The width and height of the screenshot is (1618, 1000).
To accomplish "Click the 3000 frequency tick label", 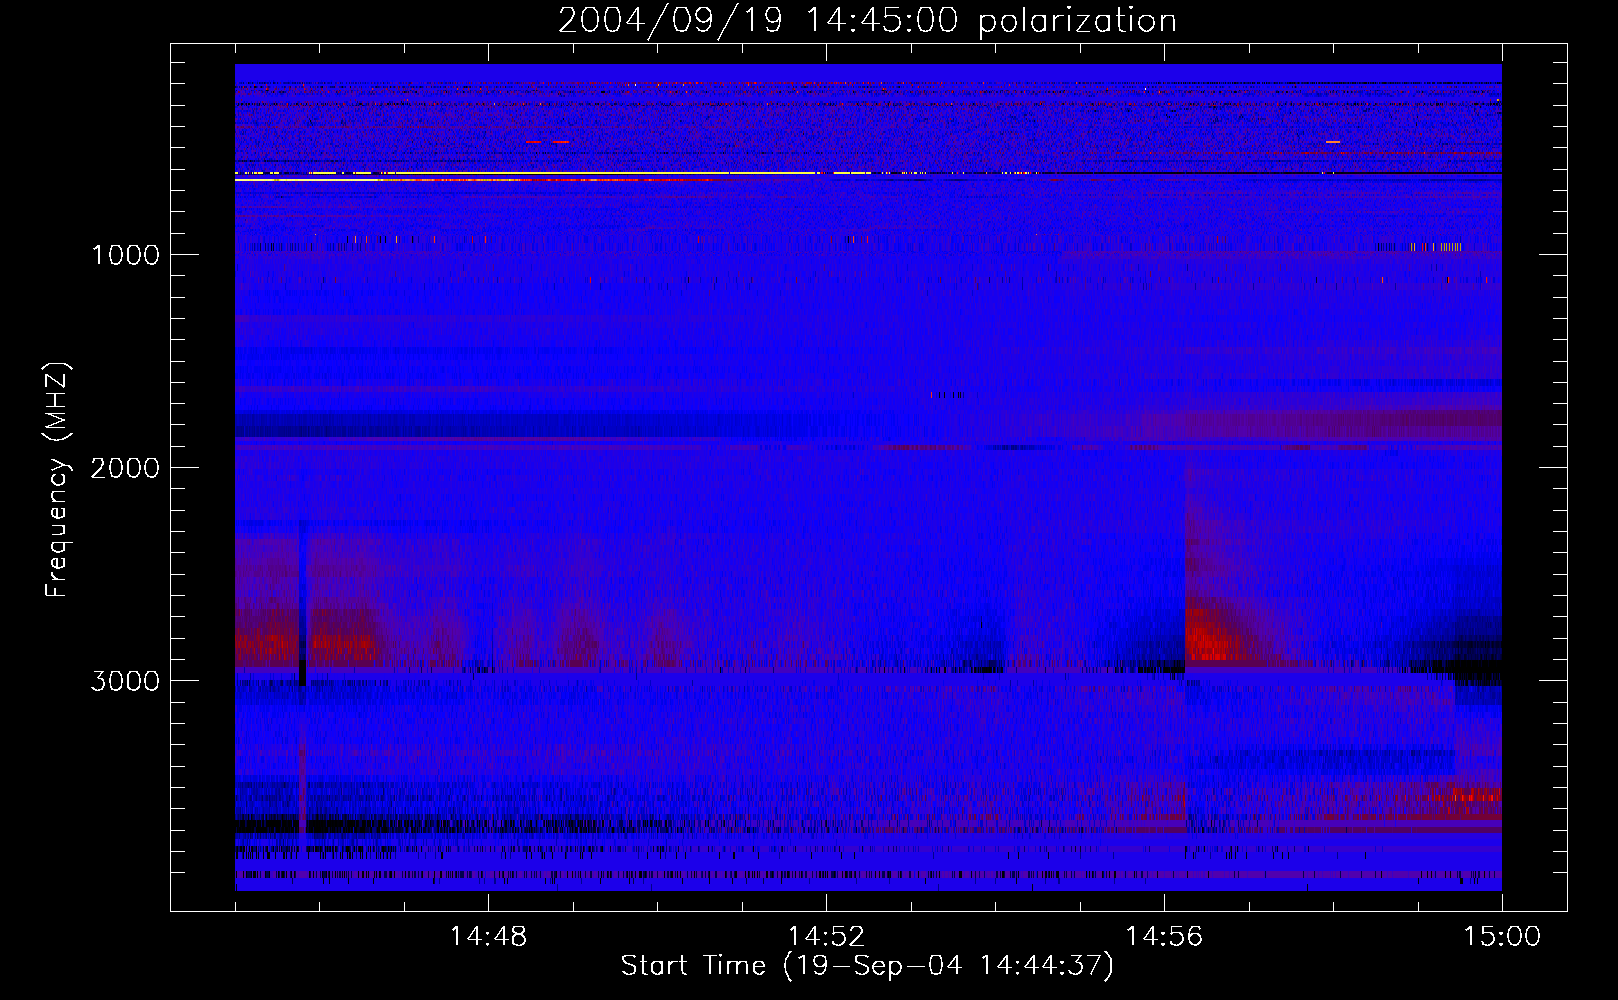I will [125, 681].
